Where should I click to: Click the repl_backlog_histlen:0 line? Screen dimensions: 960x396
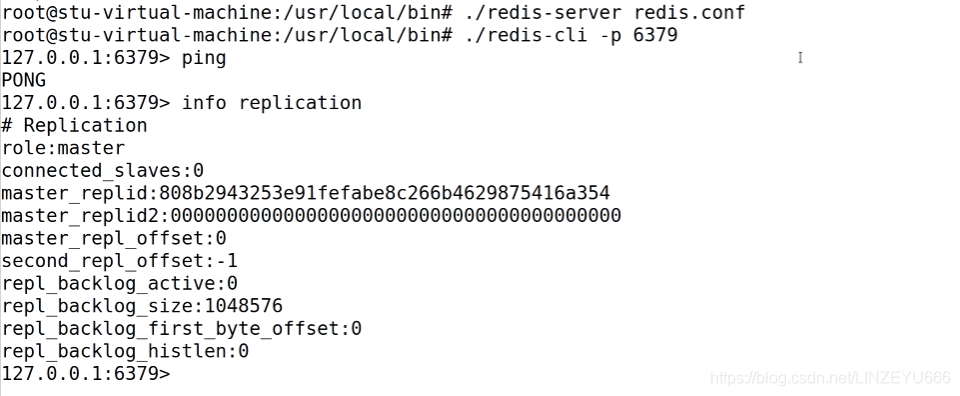(x=126, y=351)
